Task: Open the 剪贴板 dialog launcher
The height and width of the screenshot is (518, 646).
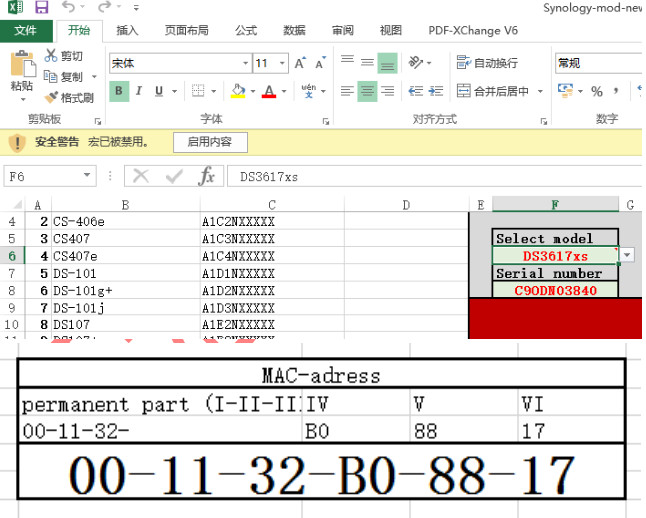Action: (98, 121)
